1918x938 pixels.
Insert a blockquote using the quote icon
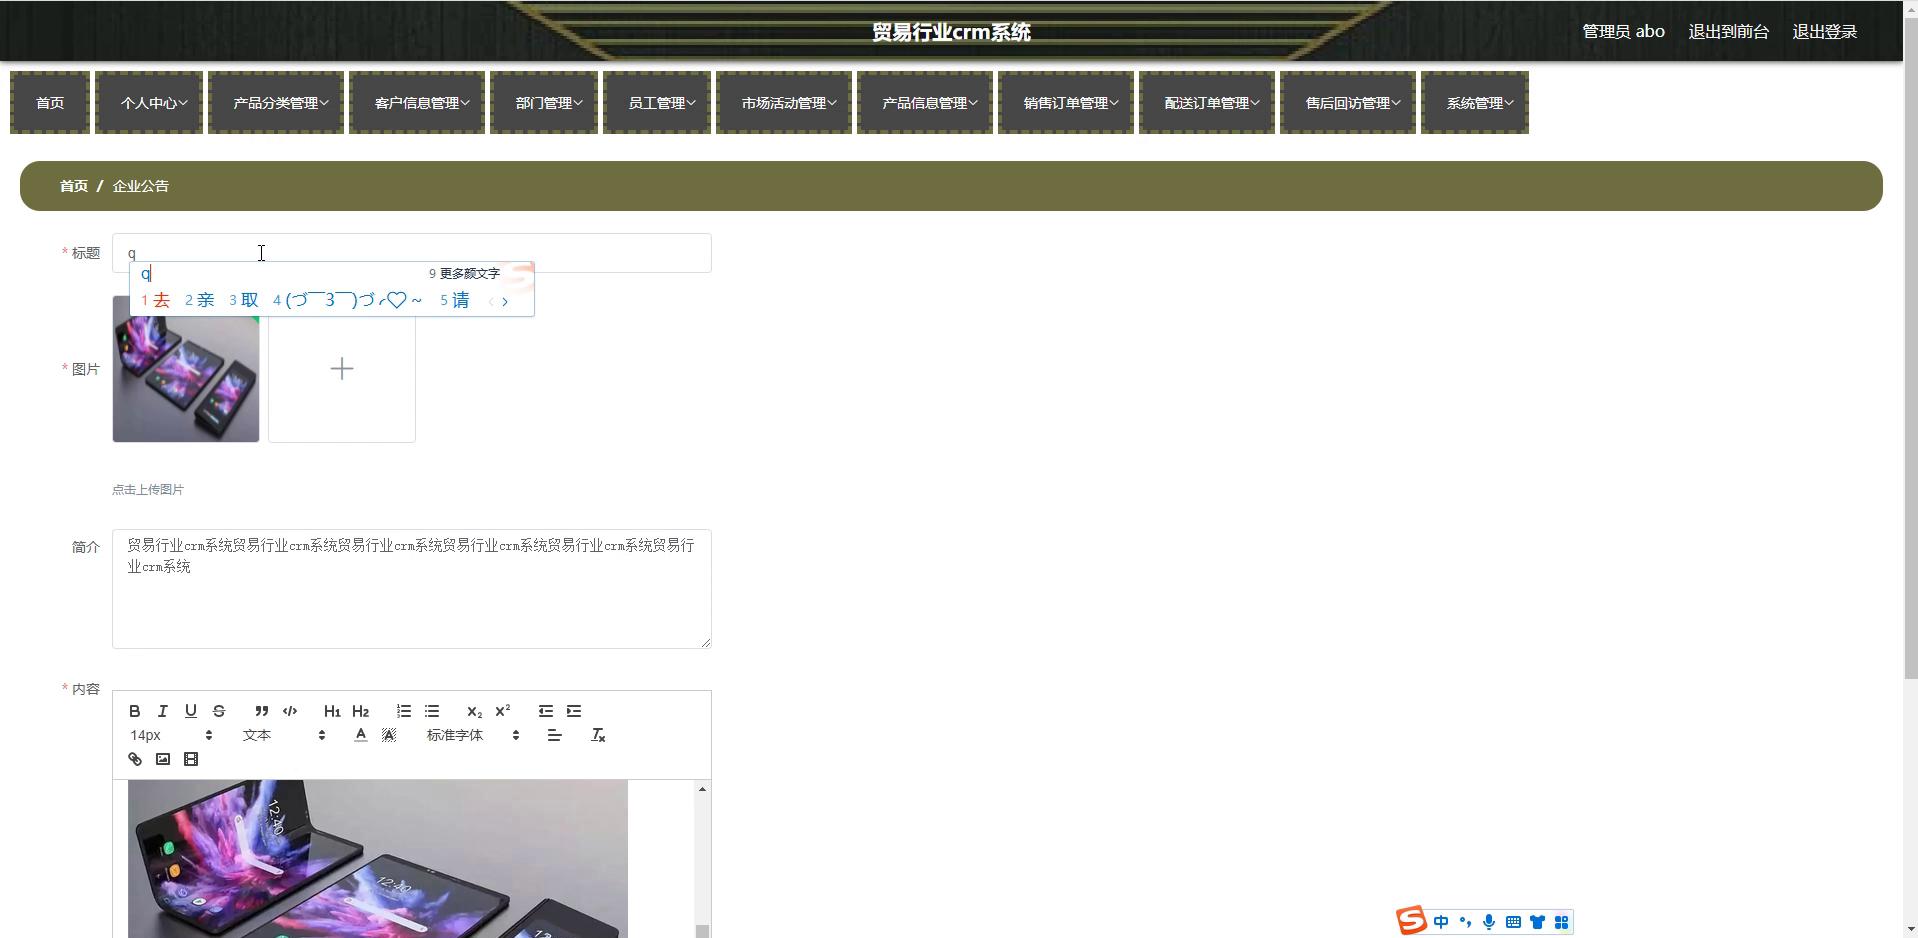(262, 711)
